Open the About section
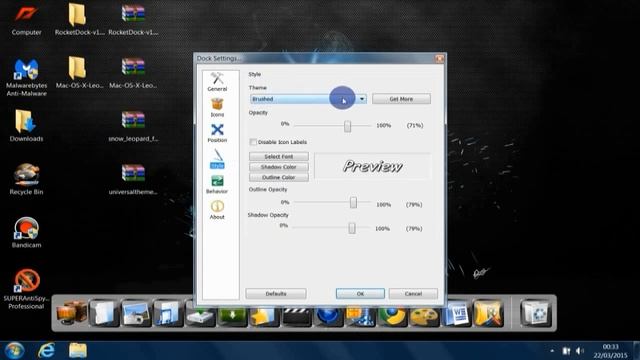This screenshot has width=640, height=360. [217, 210]
